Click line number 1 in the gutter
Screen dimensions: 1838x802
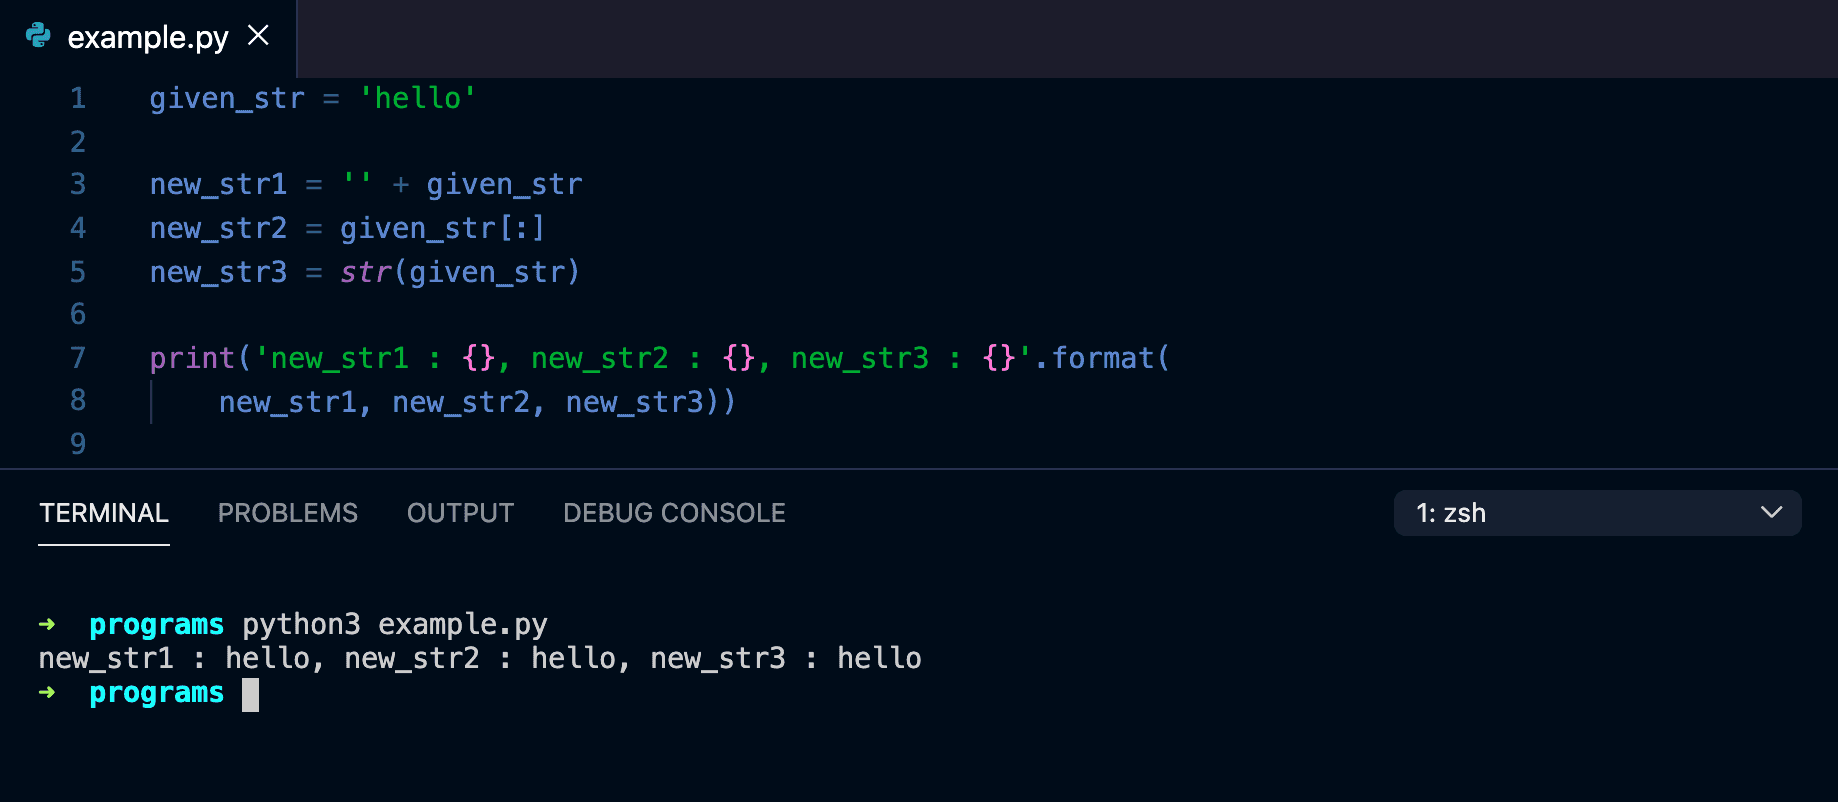click(x=78, y=98)
